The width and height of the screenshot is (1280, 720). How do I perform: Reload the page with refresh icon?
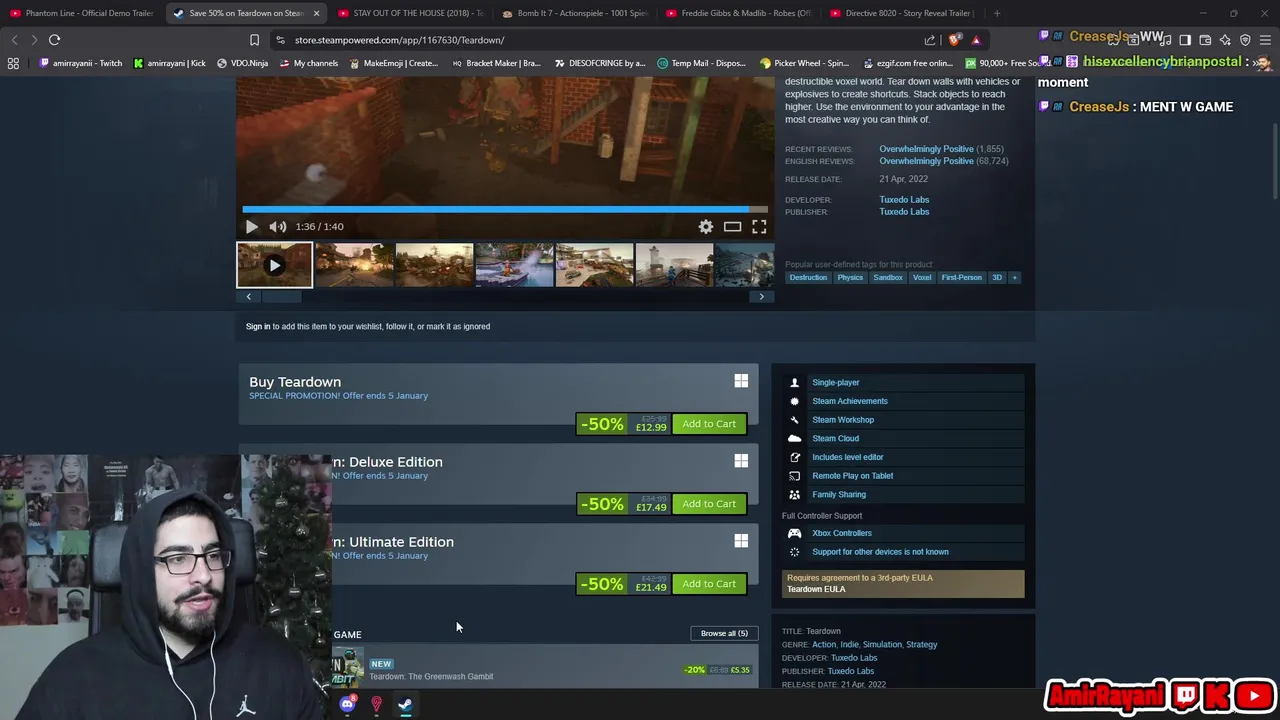click(54, 40)
